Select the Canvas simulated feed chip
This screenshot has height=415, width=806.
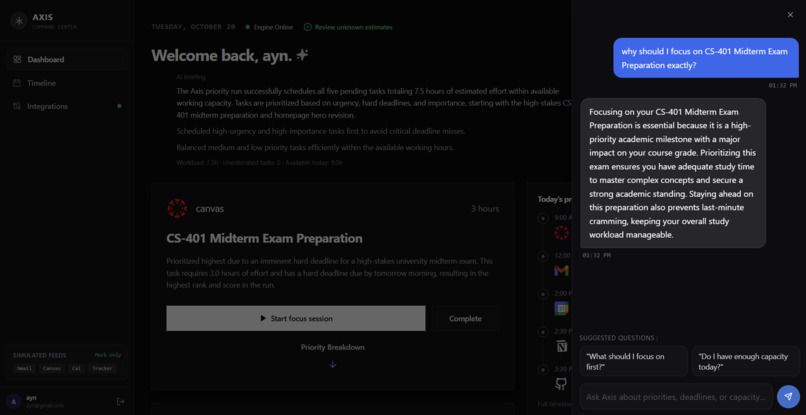51,368
